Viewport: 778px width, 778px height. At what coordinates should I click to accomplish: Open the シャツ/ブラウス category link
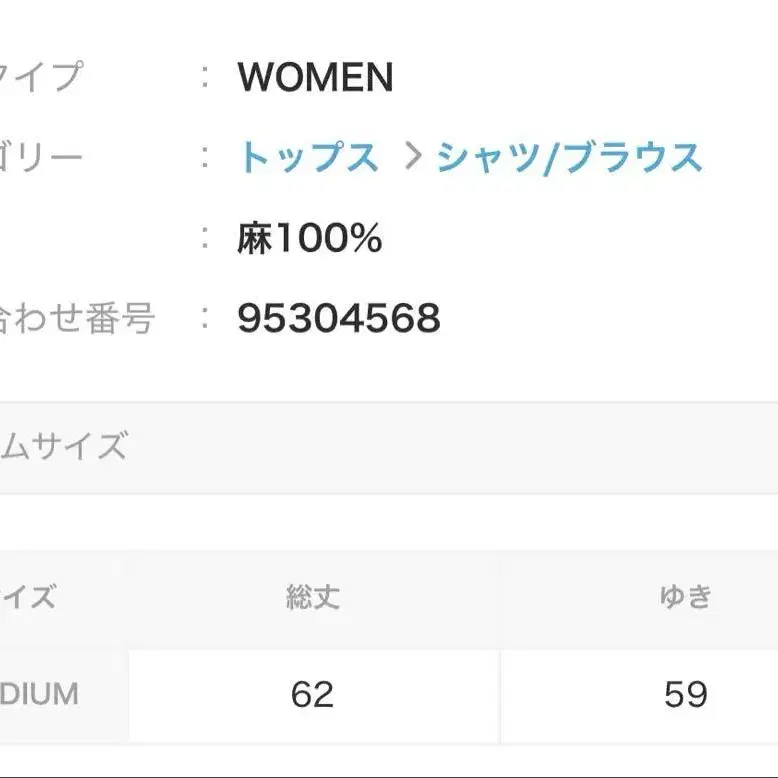pyautogui.click(x=569, y=158)
